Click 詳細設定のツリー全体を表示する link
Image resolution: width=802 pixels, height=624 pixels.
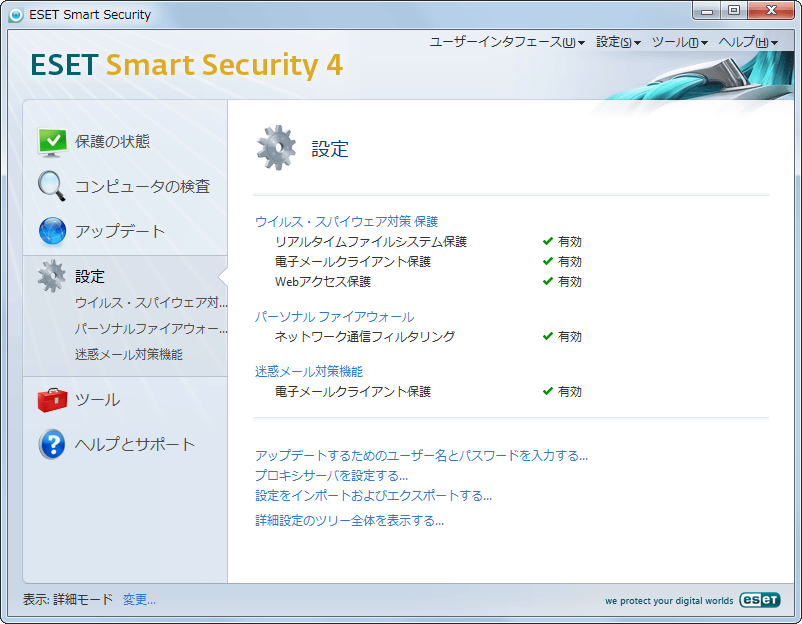click(349, 520)
